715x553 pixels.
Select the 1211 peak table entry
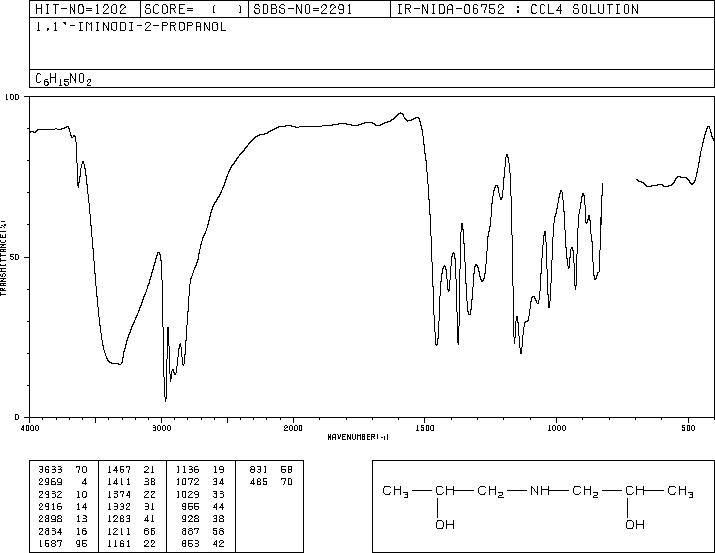click(131, 531)
